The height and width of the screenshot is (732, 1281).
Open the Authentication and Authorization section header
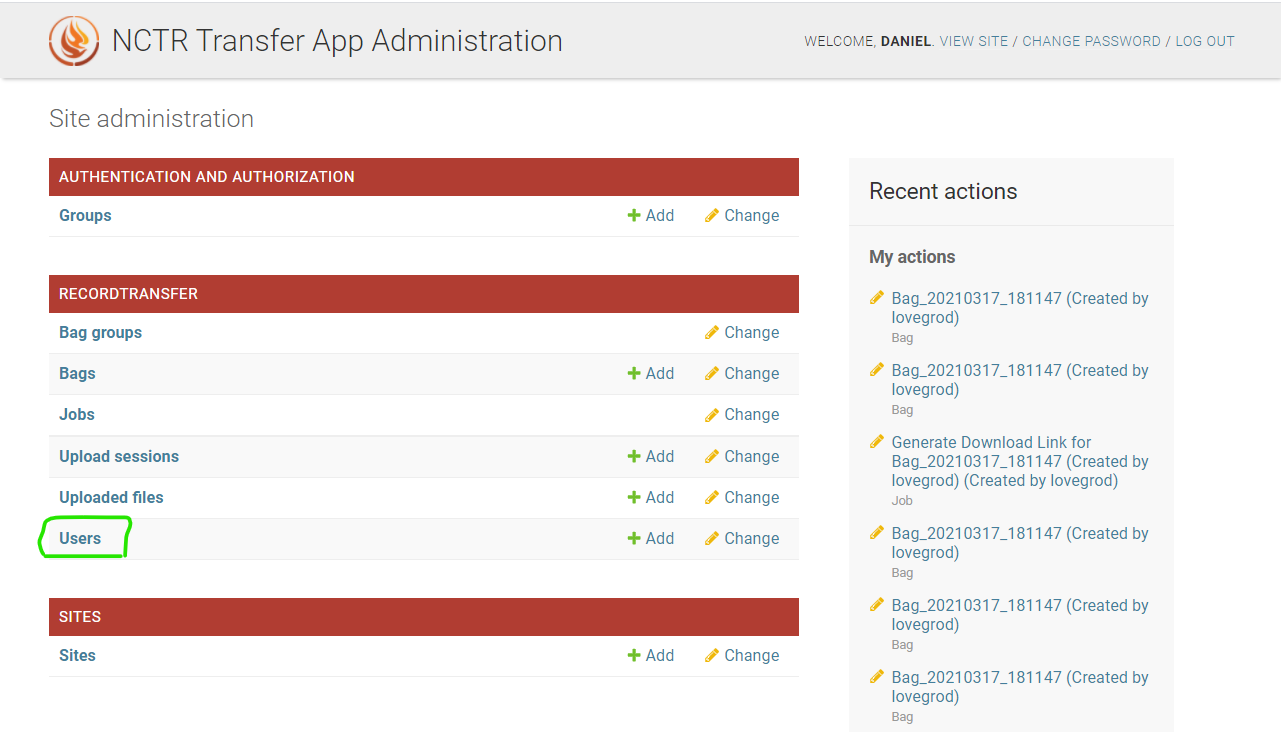pyautogui.click(x=207, y=177)
